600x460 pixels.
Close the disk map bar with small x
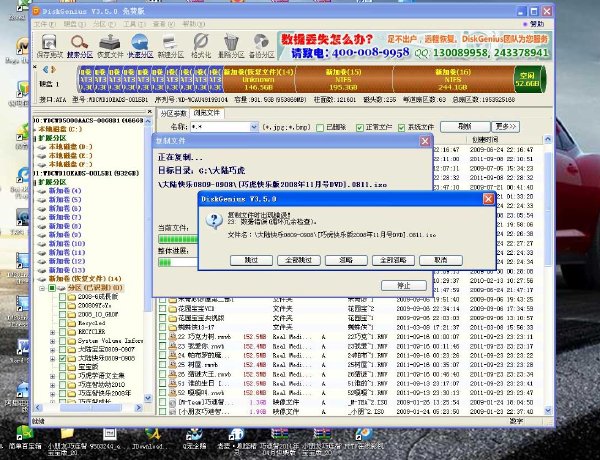point(35,67)
